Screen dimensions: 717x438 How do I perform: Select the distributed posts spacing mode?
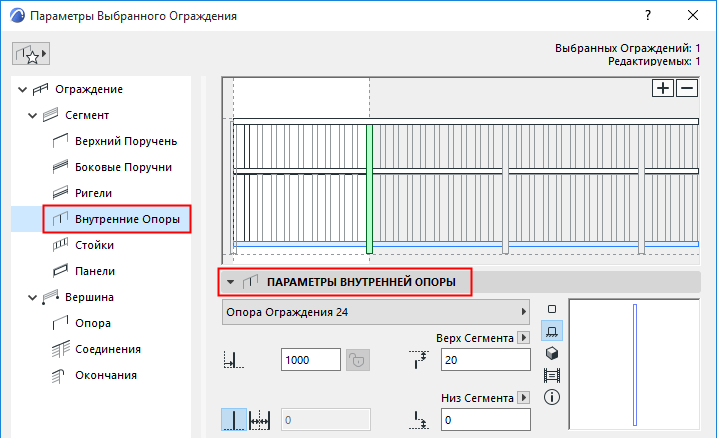pyautogui.click(x=259, y=420)
